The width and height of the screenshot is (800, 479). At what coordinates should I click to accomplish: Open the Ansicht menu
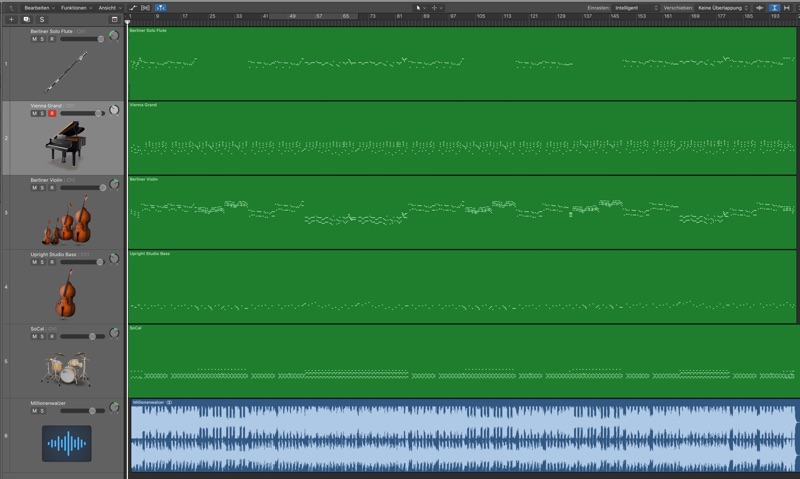[110, 8]
